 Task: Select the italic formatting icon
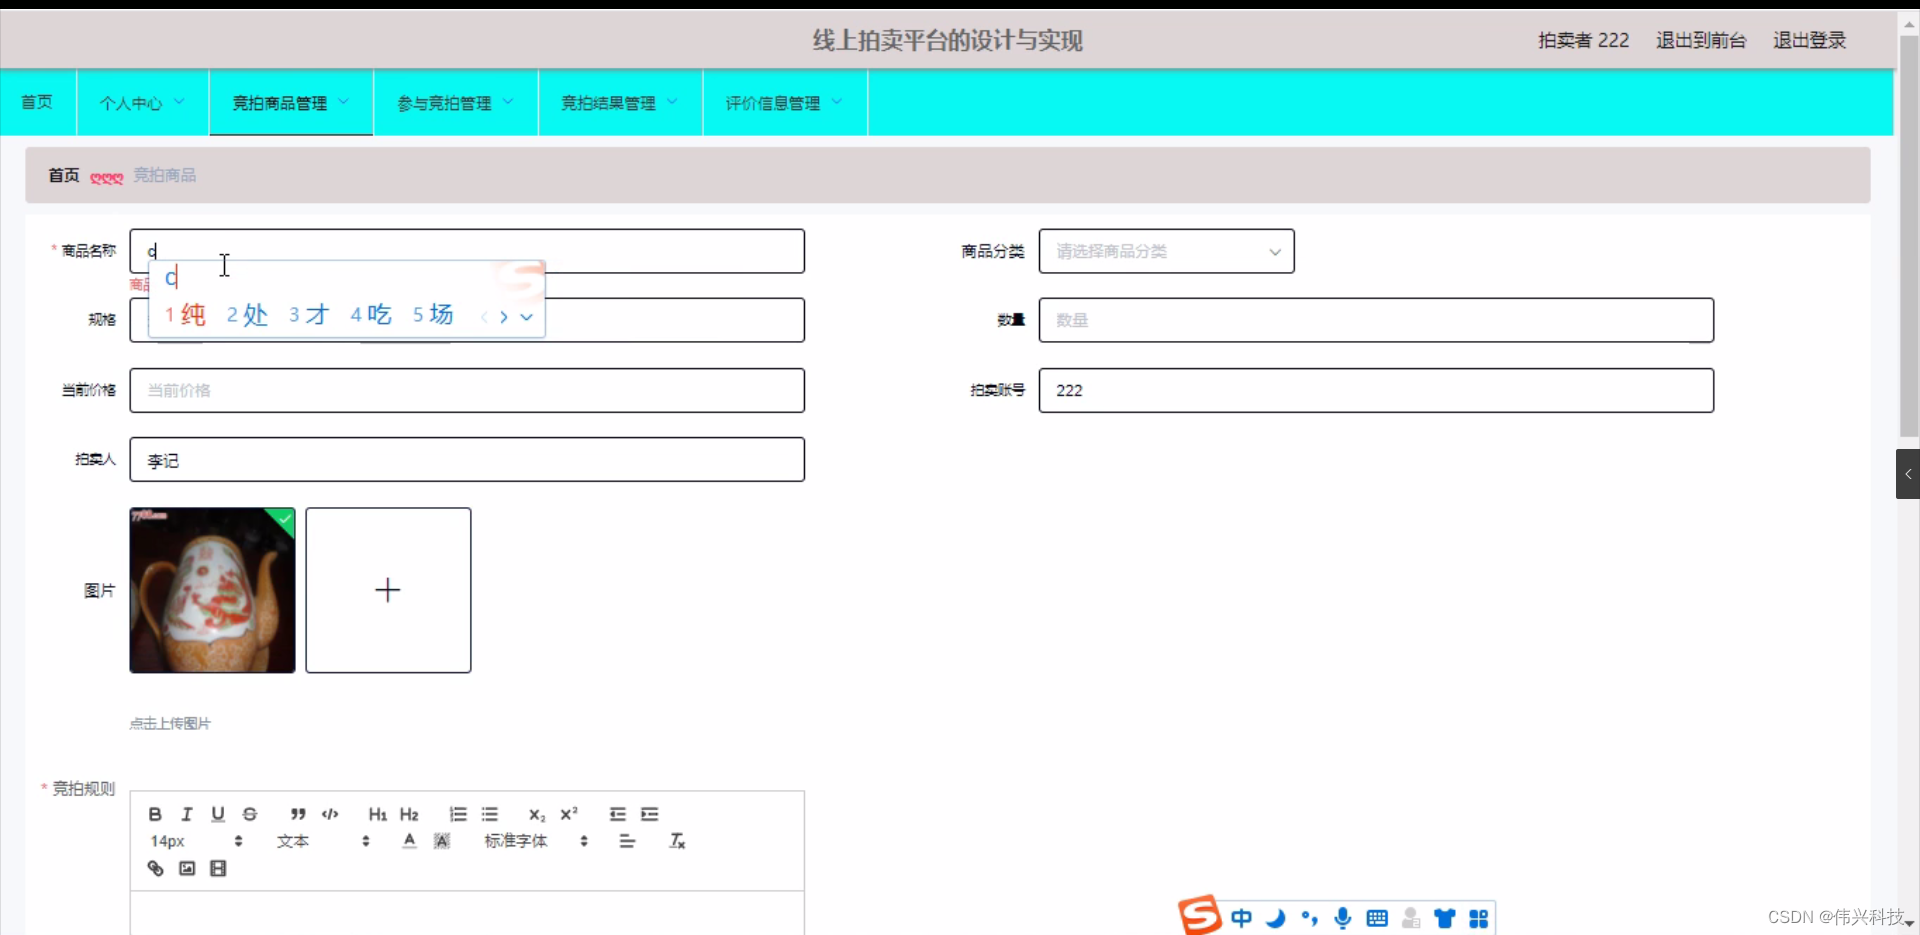pos(186,814)
